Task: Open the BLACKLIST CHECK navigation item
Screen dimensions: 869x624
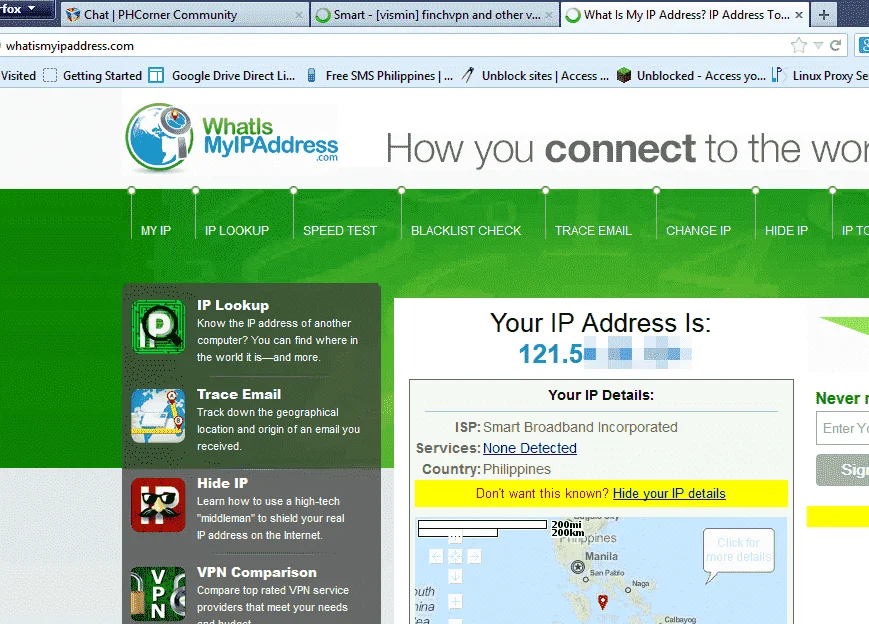Action: pyautogui.click(x=466, y=231)
